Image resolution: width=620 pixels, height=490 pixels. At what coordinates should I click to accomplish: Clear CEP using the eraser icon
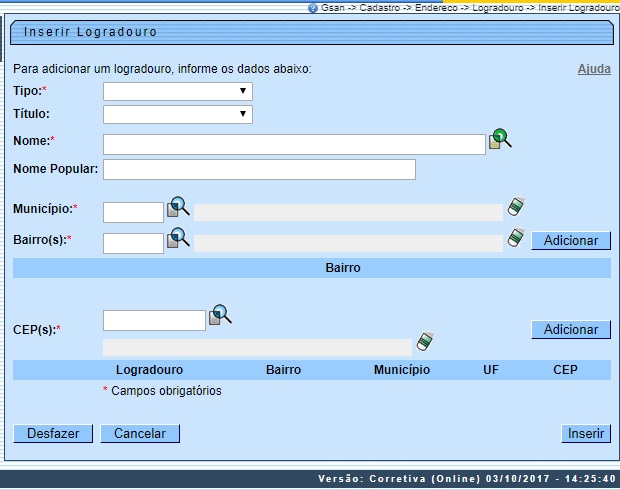click(425, 342)
